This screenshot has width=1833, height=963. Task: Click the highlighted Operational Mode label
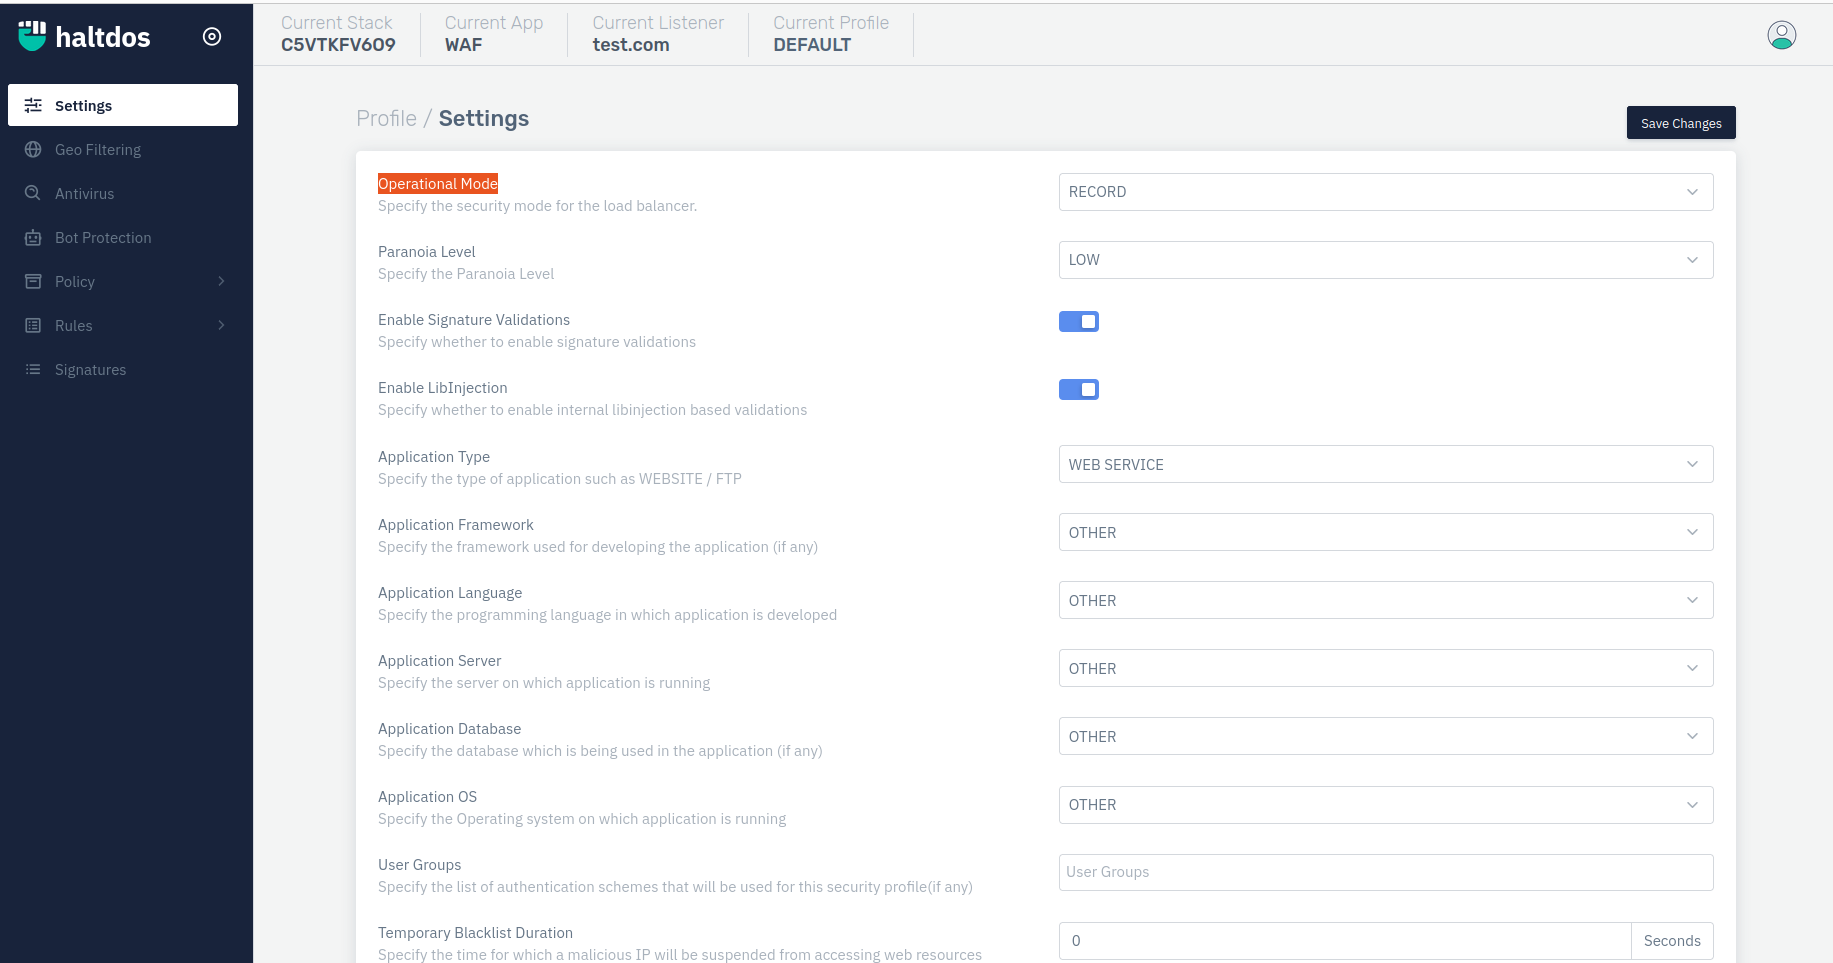point(437,183)
